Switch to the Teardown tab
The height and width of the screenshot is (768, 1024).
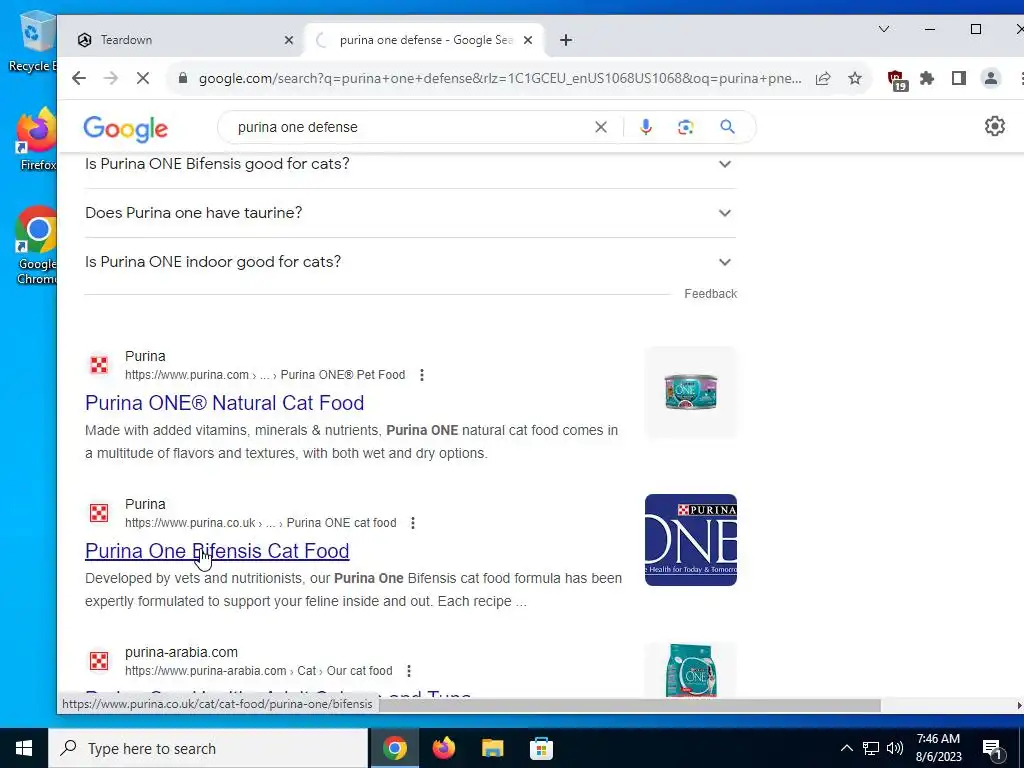click(183, 40)
